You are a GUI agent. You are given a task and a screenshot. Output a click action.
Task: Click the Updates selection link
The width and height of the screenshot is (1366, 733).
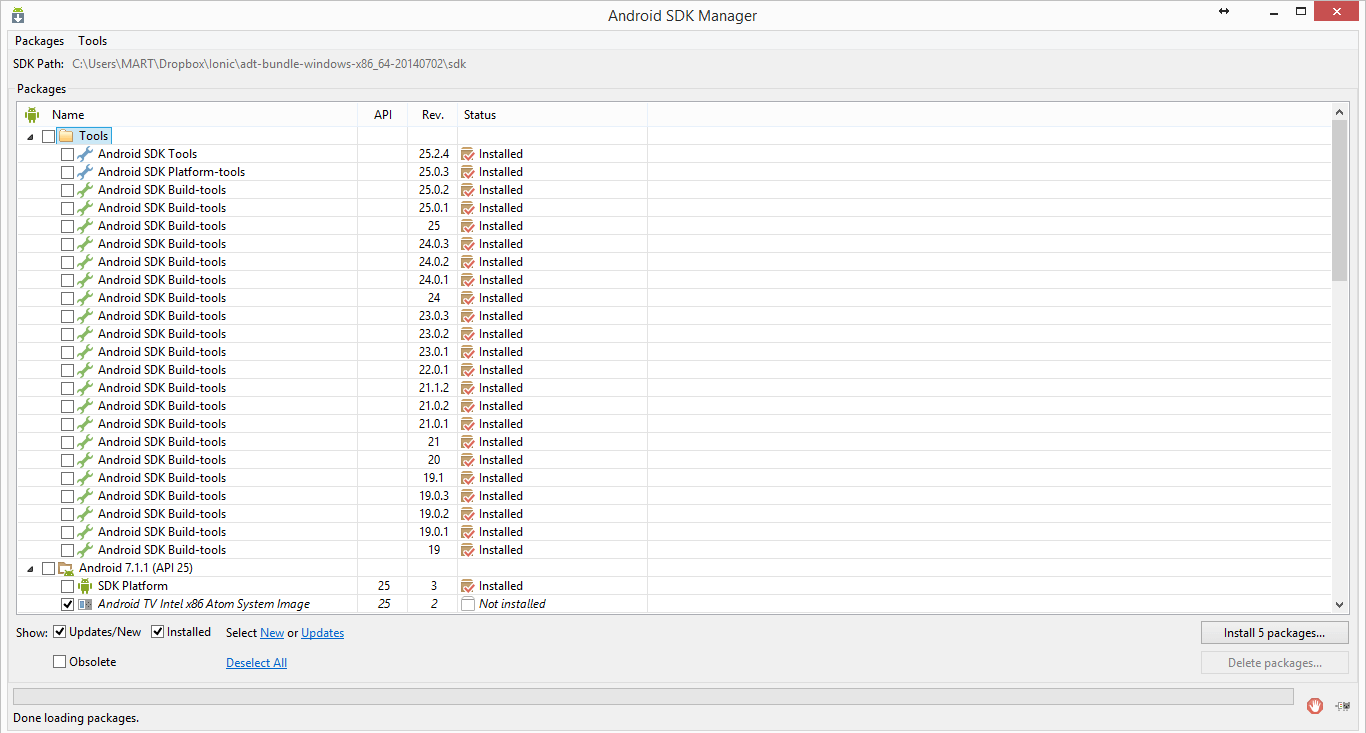click(322, 633)
